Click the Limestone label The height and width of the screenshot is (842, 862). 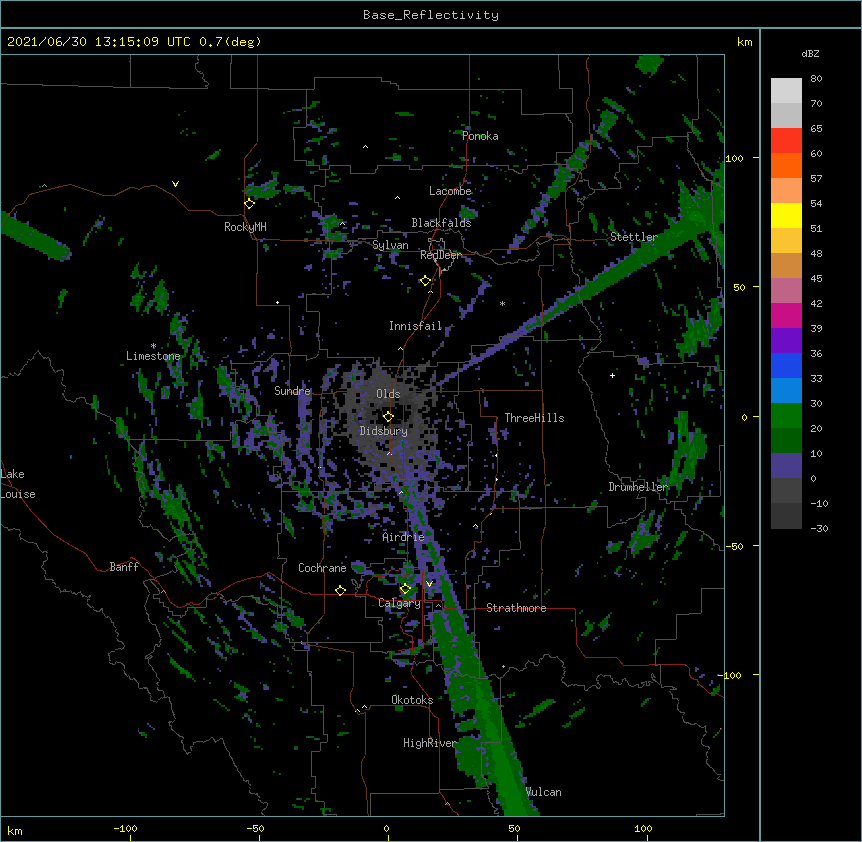(x=153, y=356)
